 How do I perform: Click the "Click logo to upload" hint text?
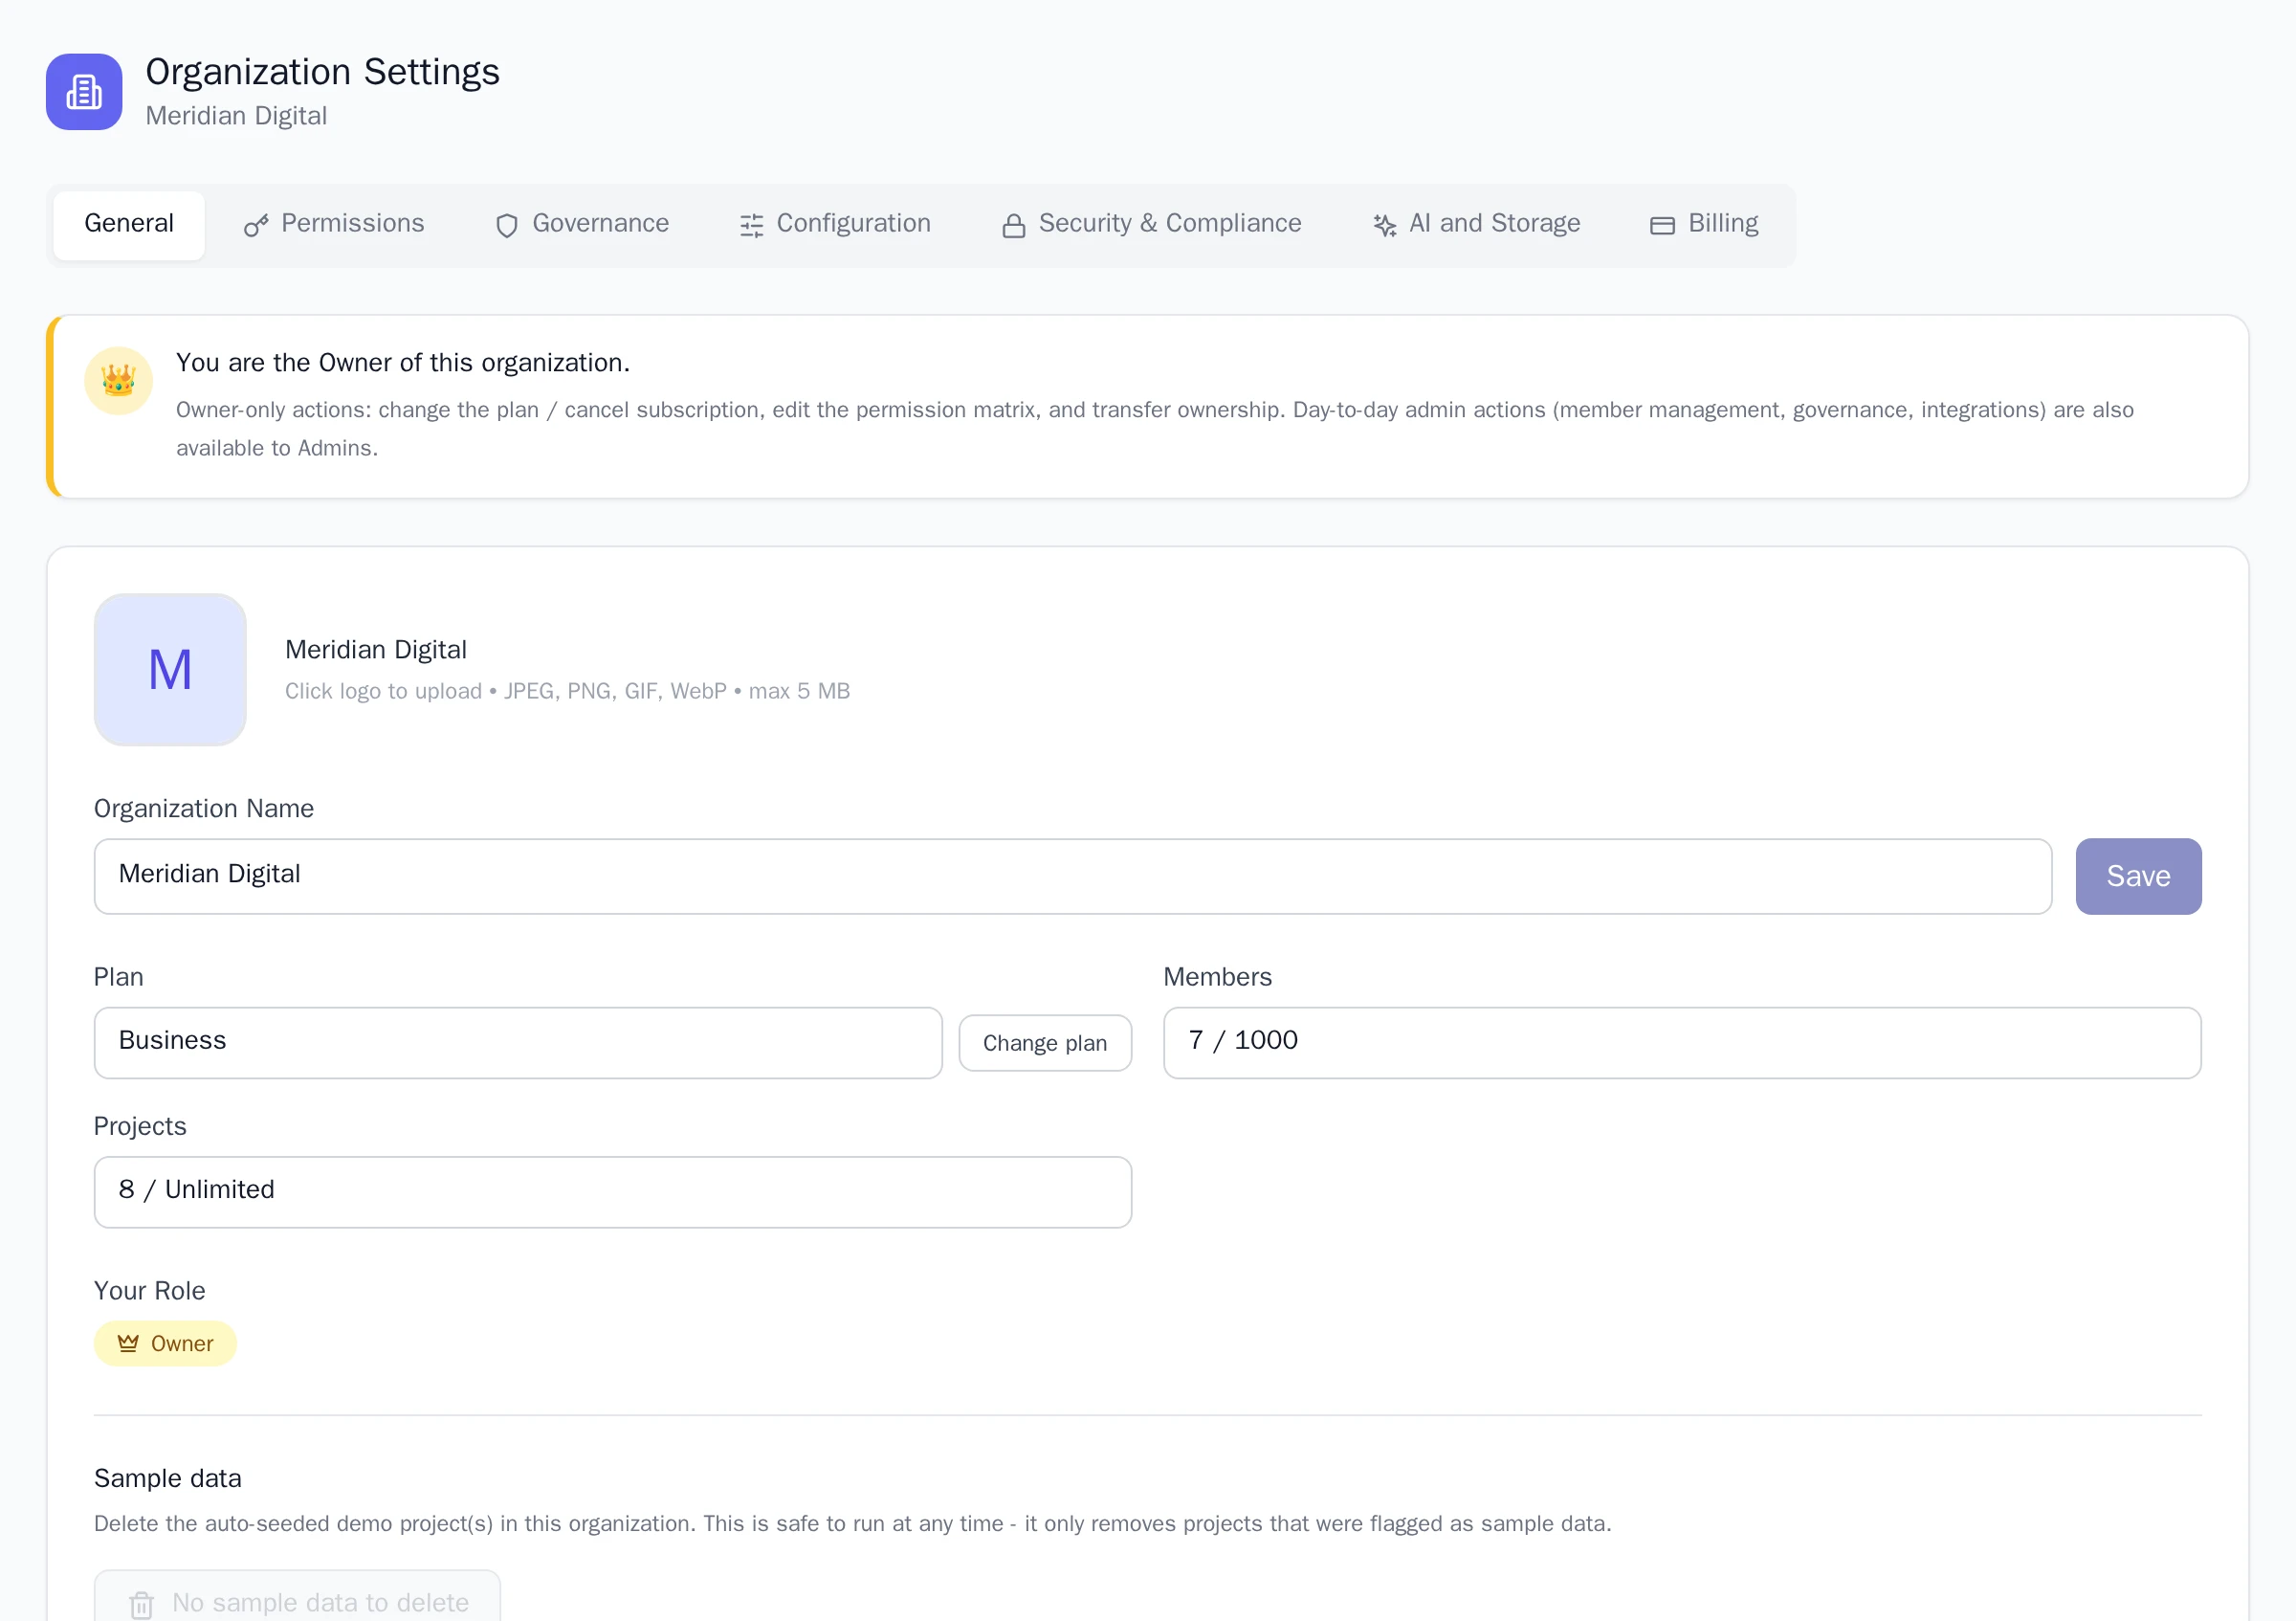[567, 691]
